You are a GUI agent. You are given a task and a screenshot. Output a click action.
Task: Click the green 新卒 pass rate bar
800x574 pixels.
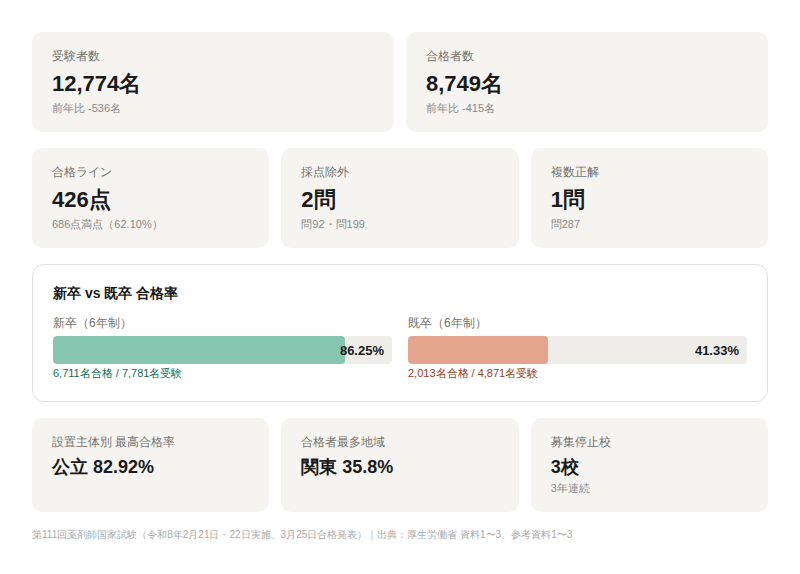tap(198, 350)
